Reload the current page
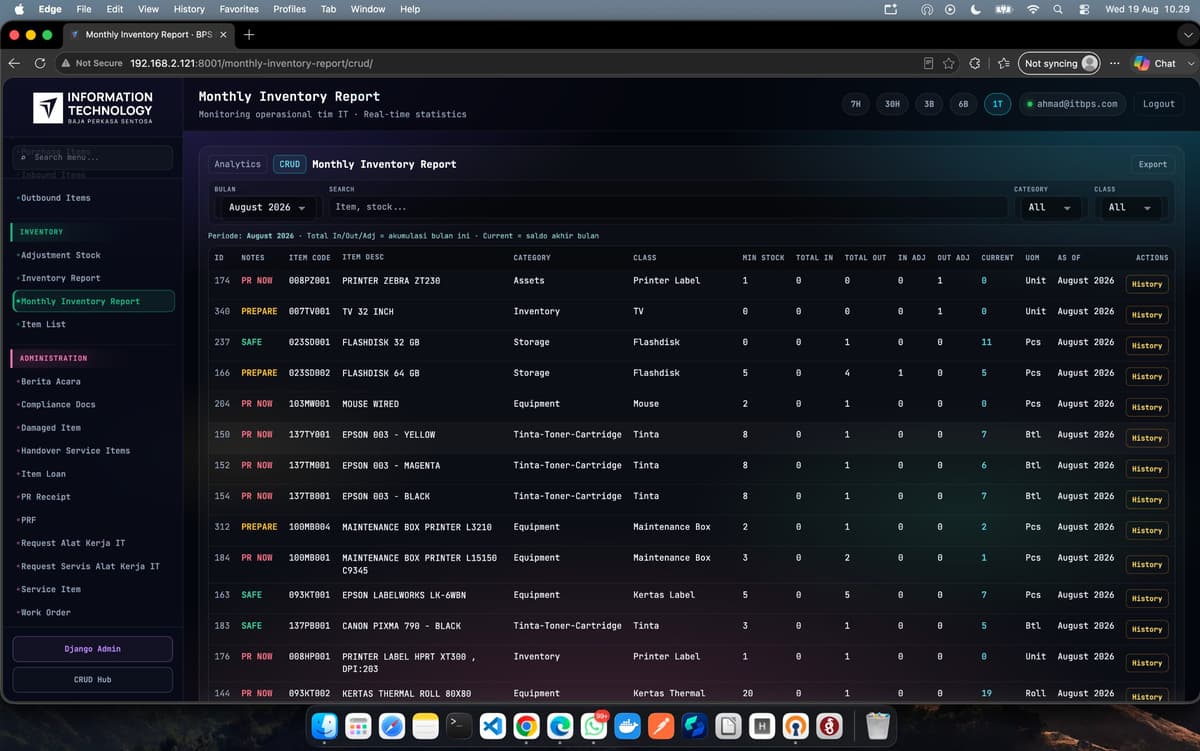The image size is (1200, 751). 40,63
